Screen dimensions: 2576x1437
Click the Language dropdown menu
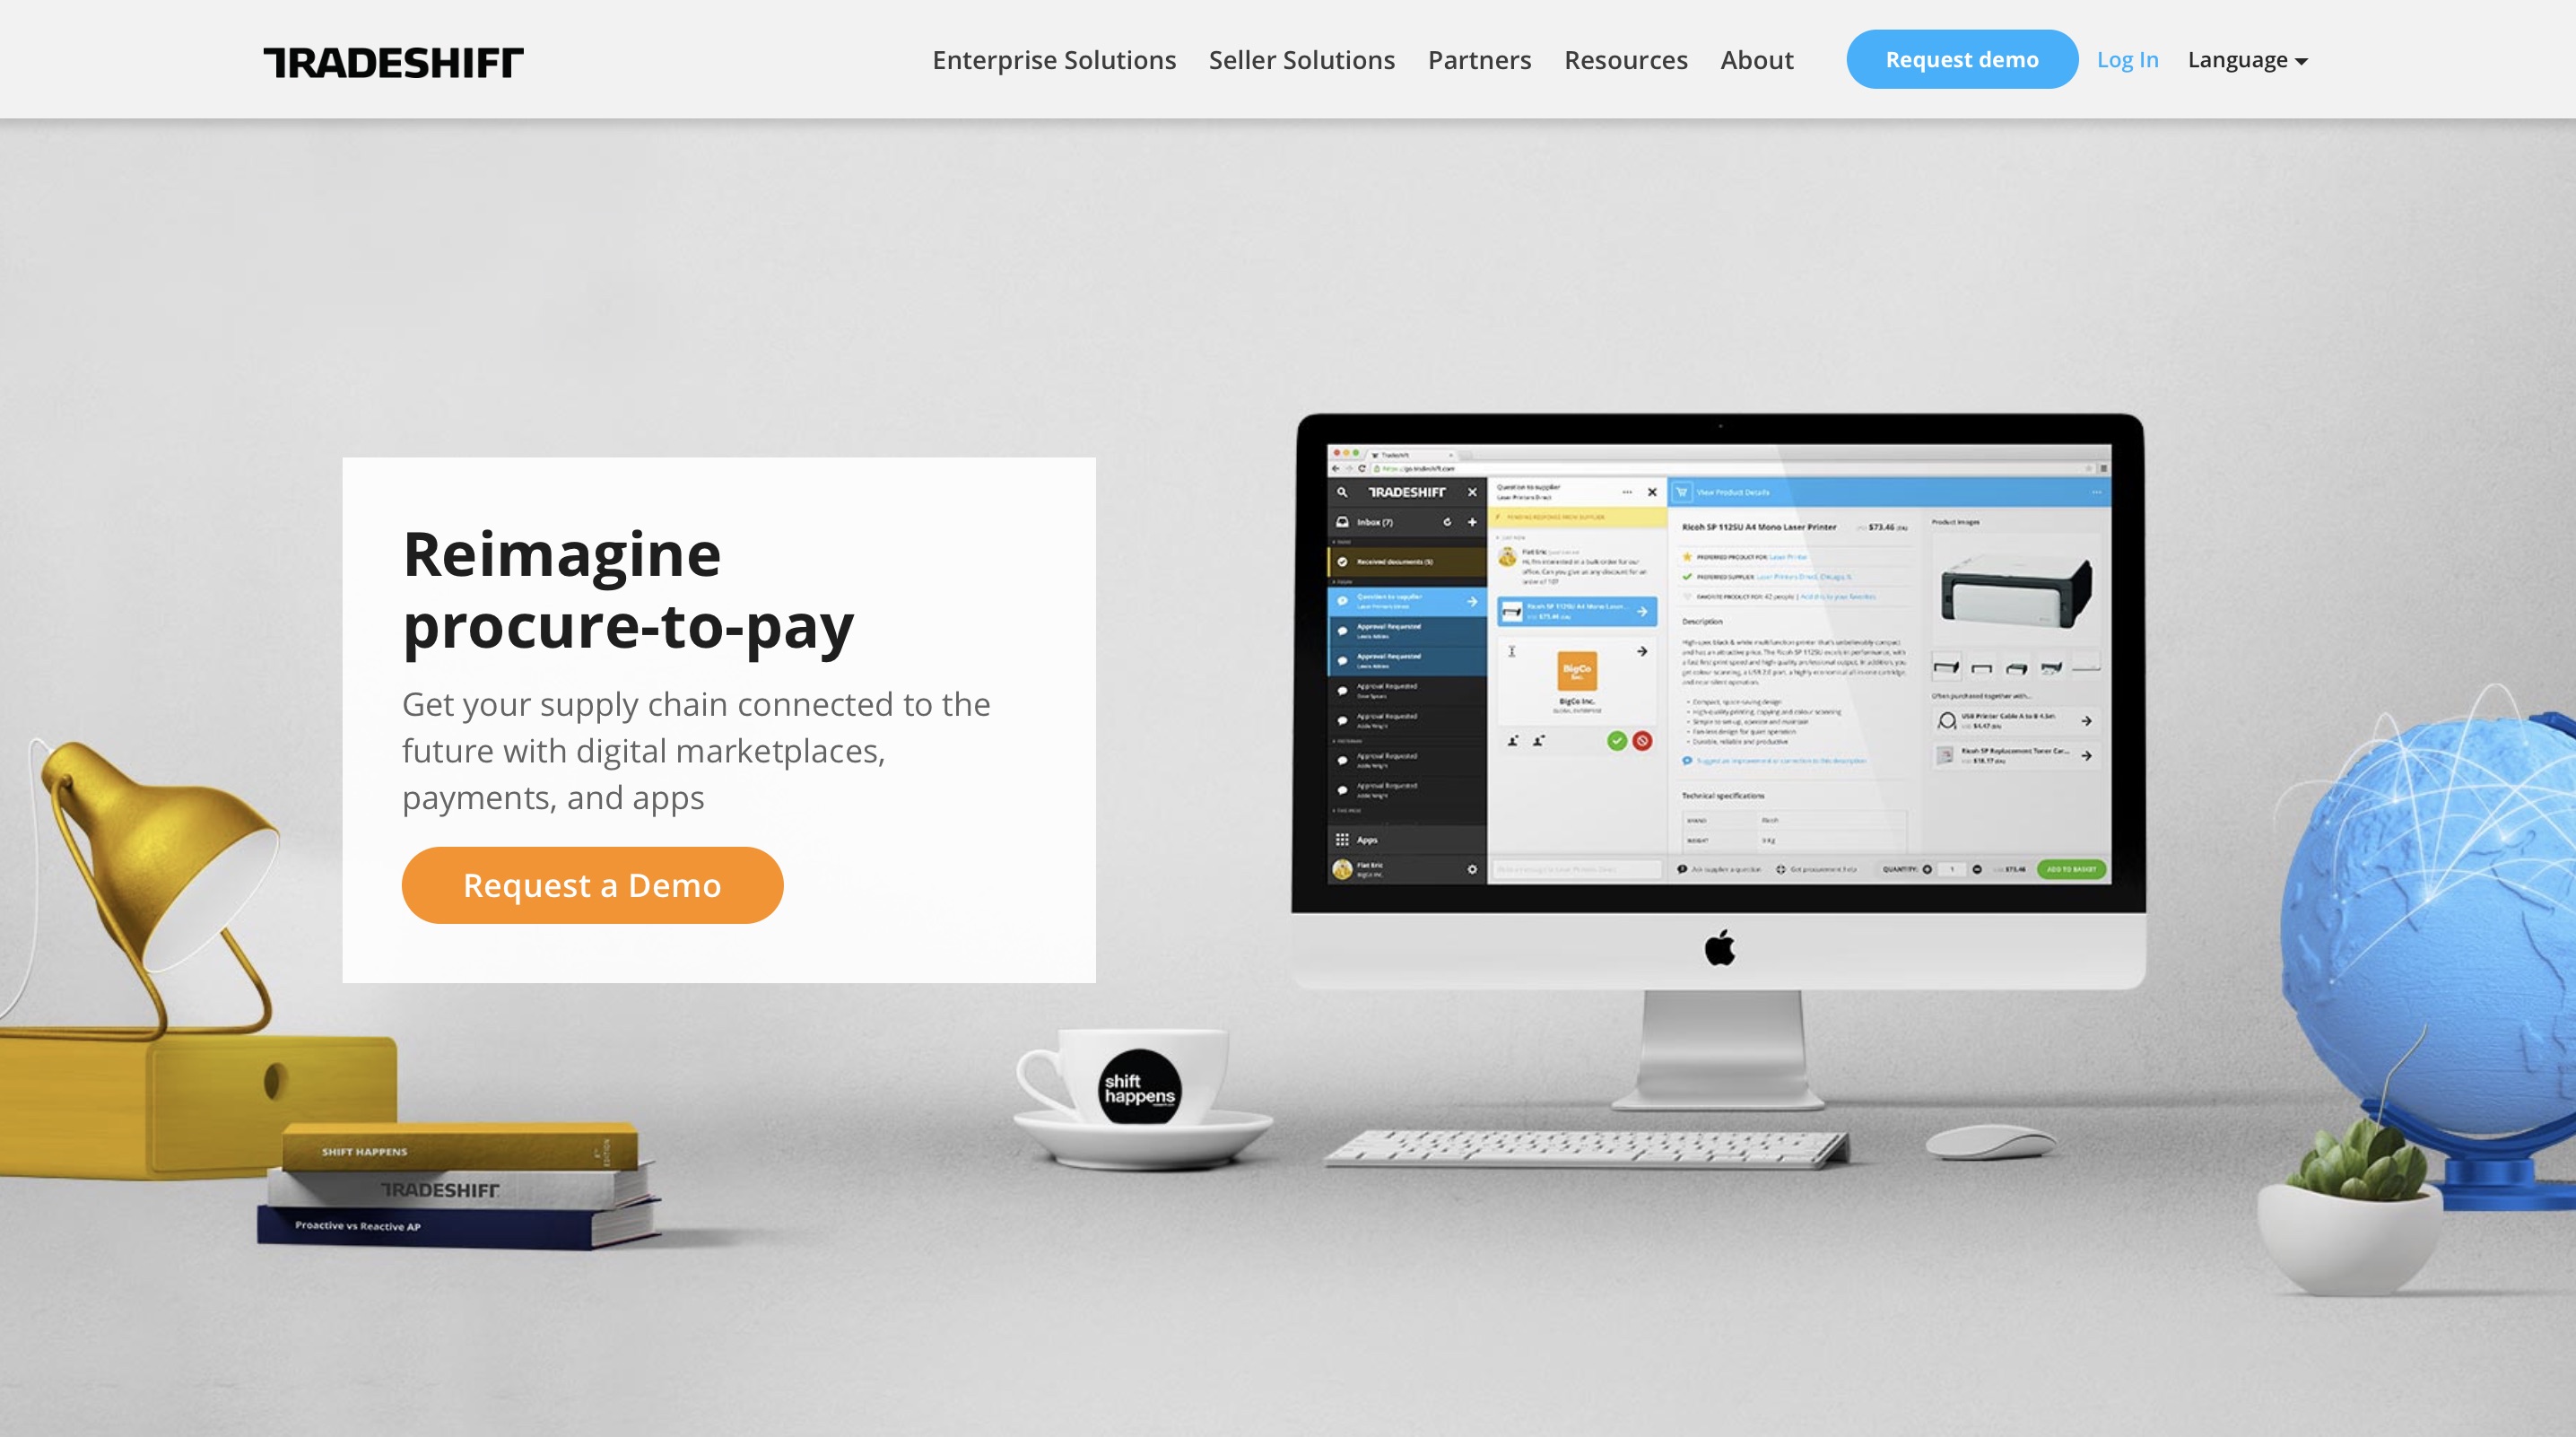click(2247, 58)
